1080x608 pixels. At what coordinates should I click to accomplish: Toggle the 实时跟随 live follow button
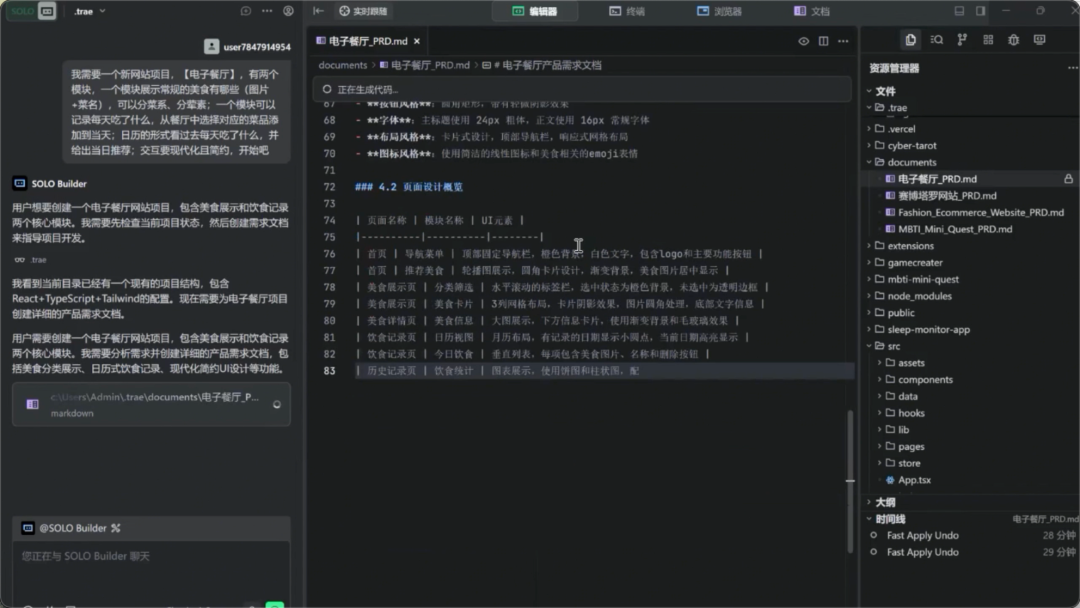(x=363, y=11)
